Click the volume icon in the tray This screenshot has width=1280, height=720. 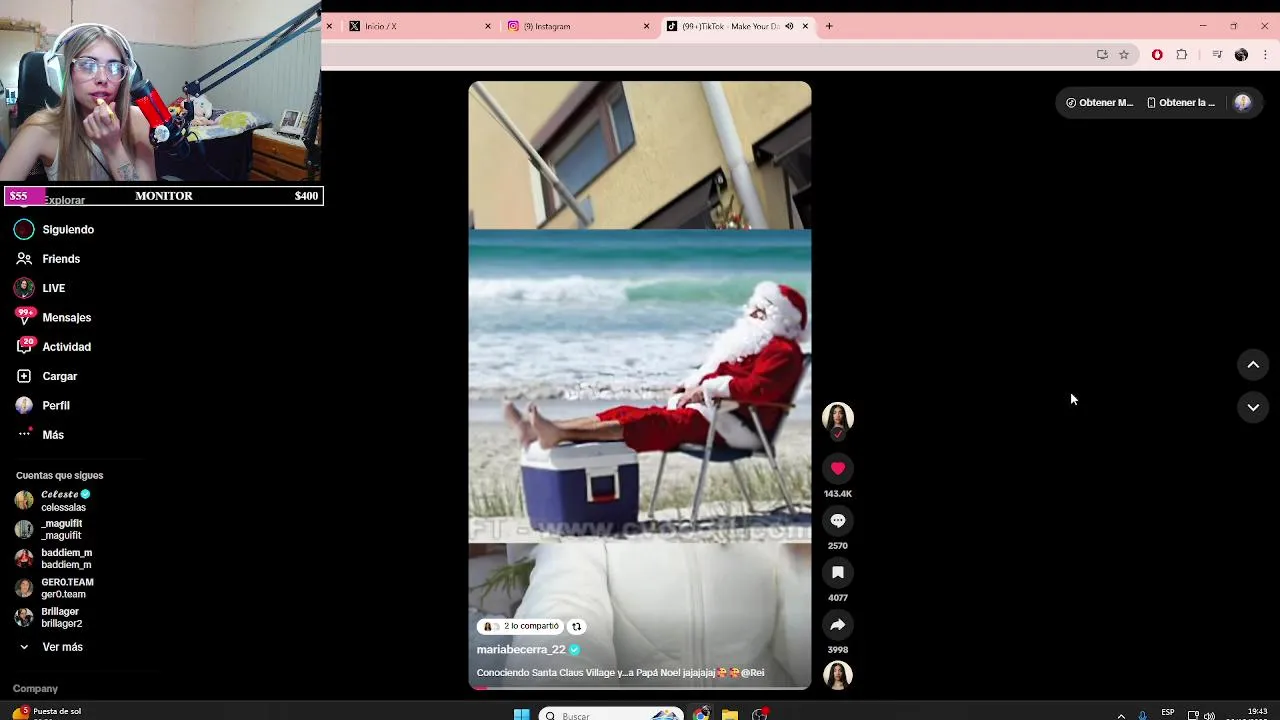point(1209,715)
